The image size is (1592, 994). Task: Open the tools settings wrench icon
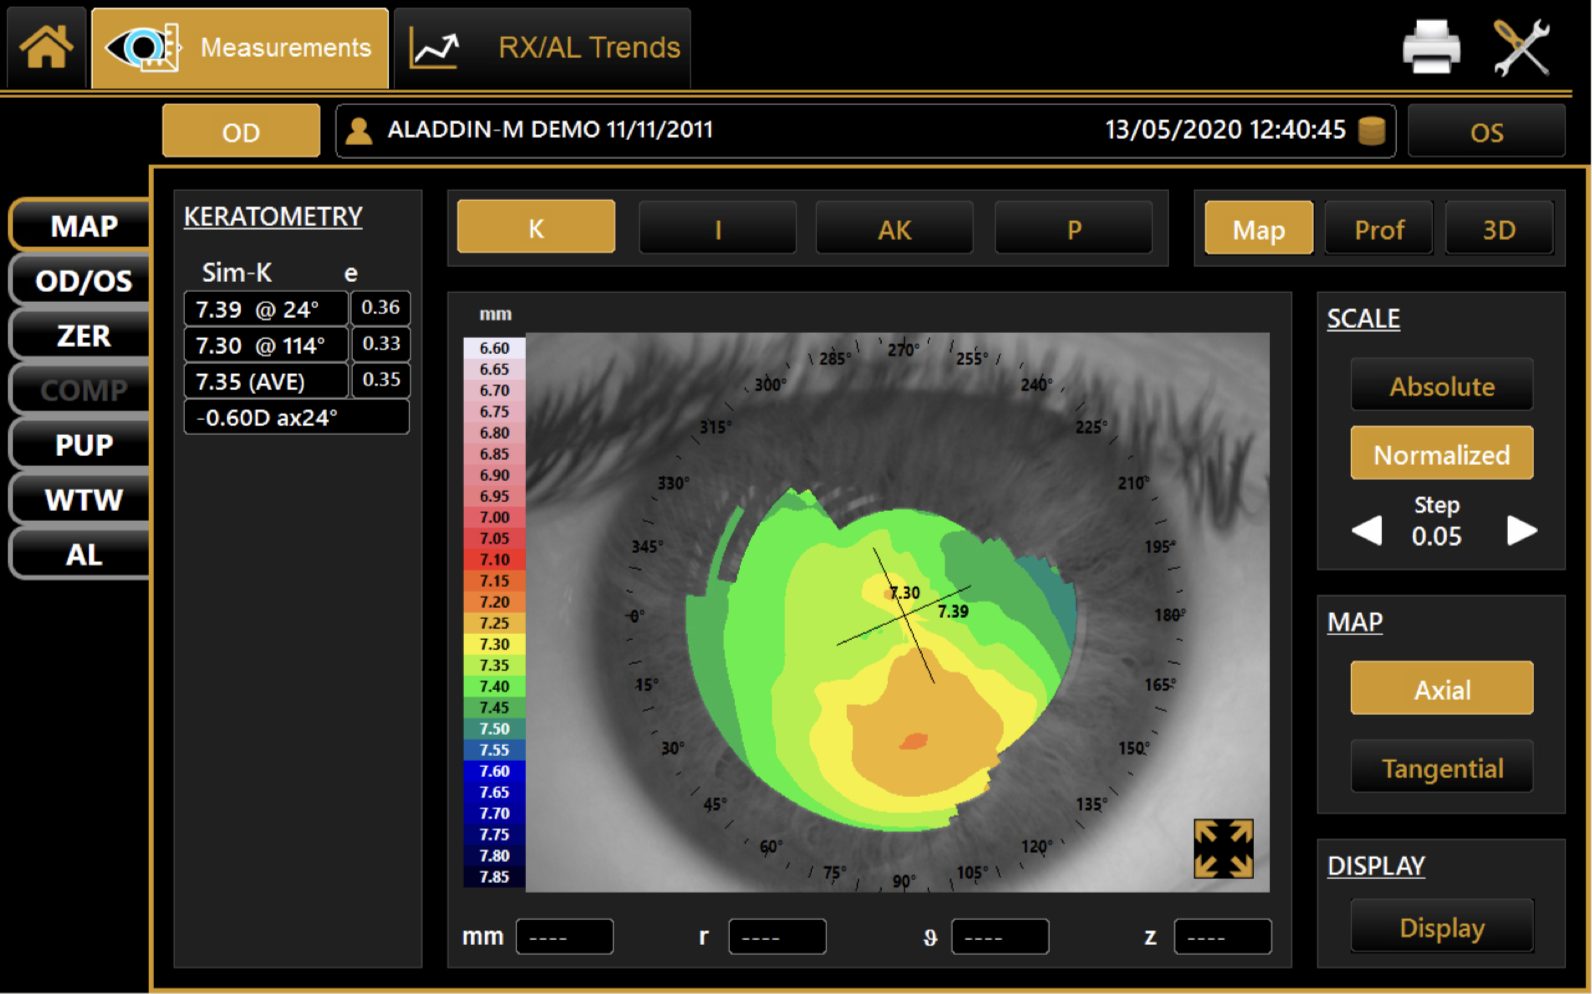coord(1521,47)
